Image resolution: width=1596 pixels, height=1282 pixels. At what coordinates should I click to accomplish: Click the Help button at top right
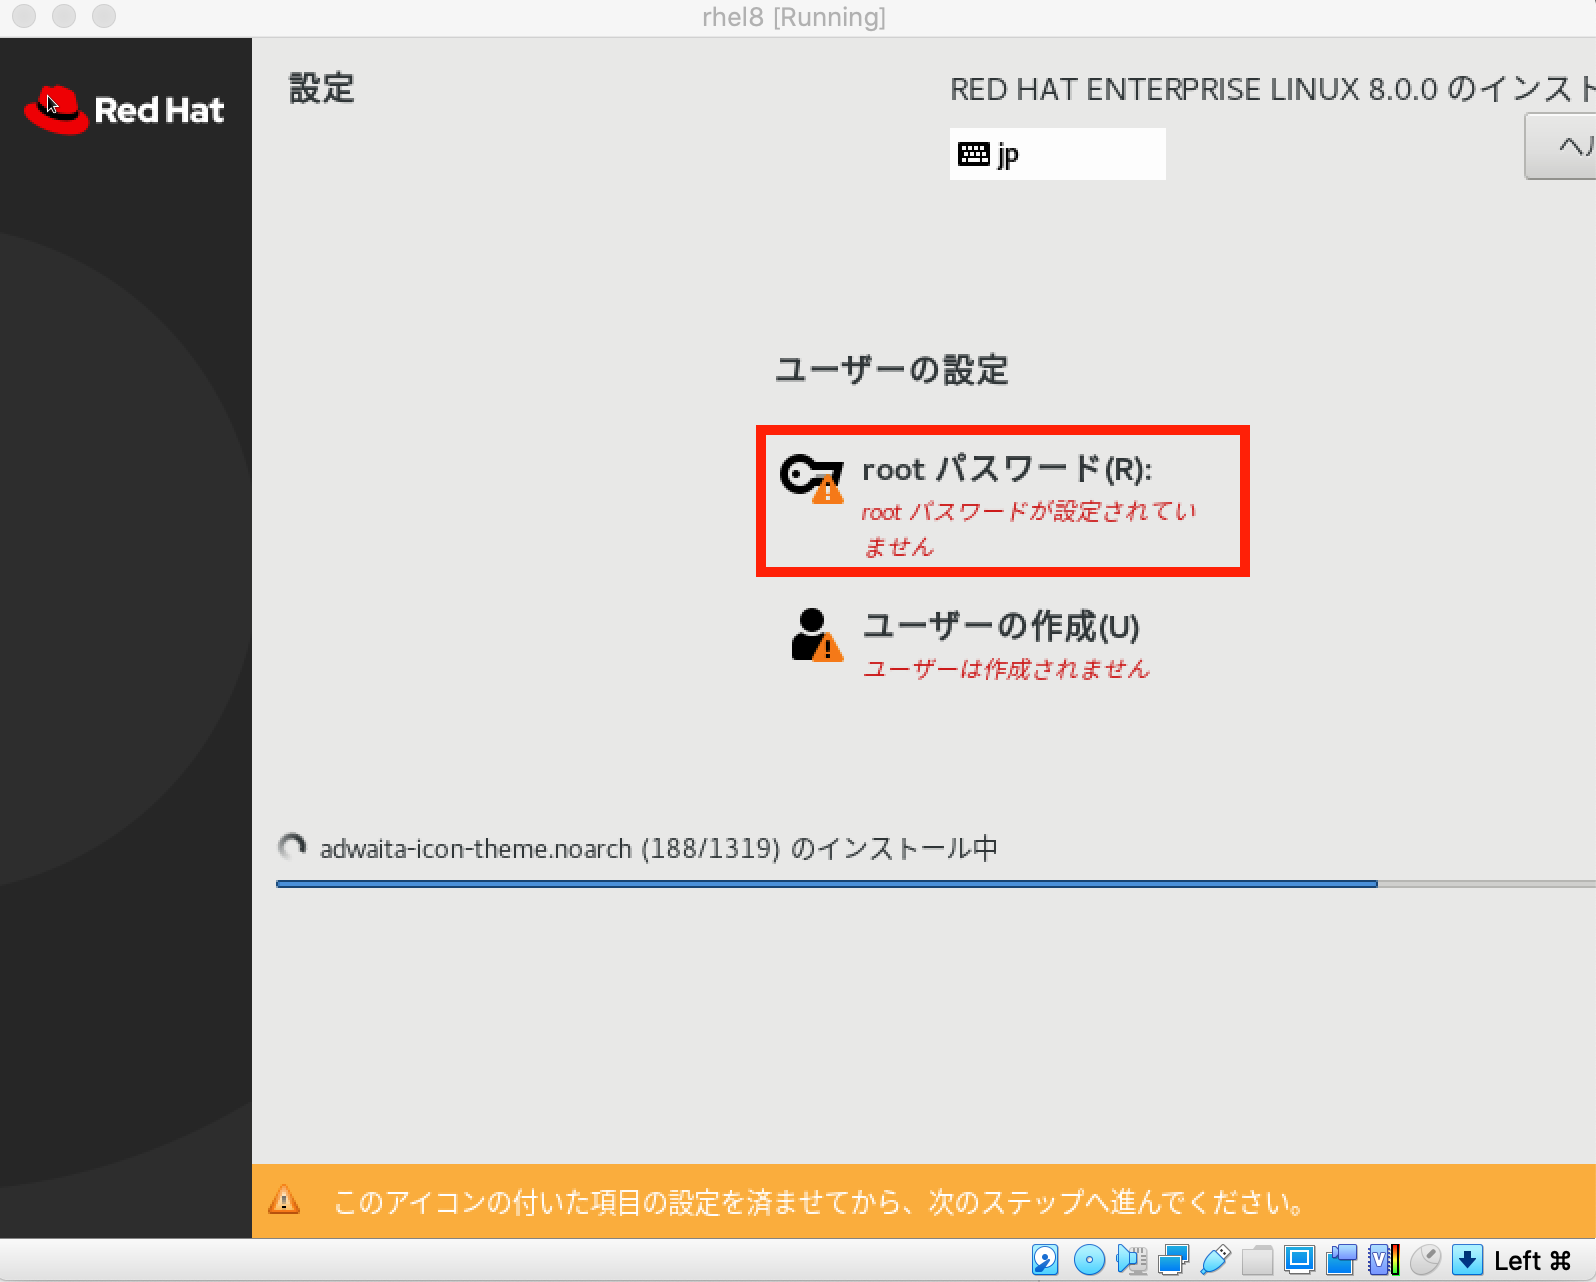[1560, 146]
